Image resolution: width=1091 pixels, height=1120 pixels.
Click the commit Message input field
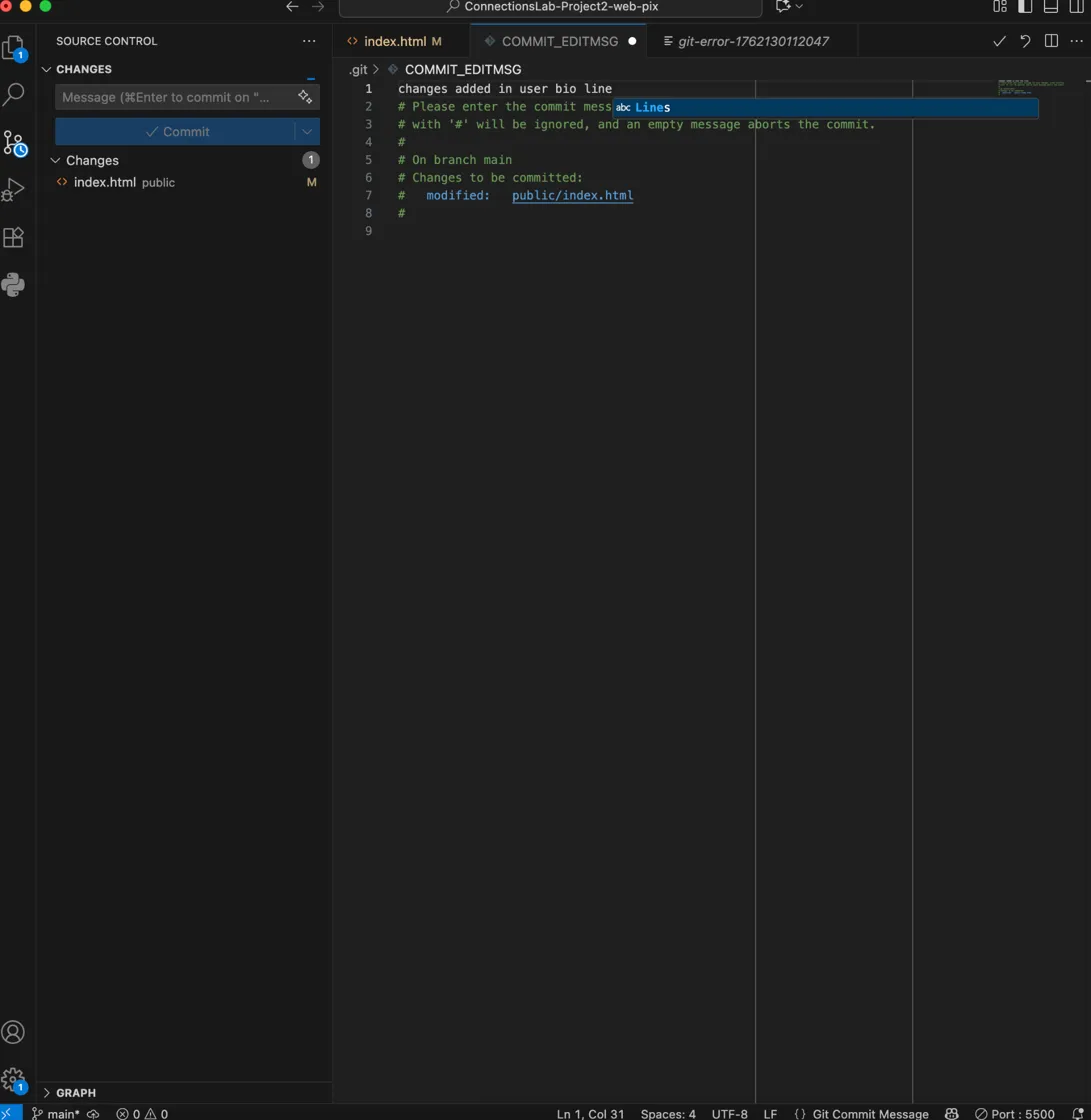[x=176, y=97]
